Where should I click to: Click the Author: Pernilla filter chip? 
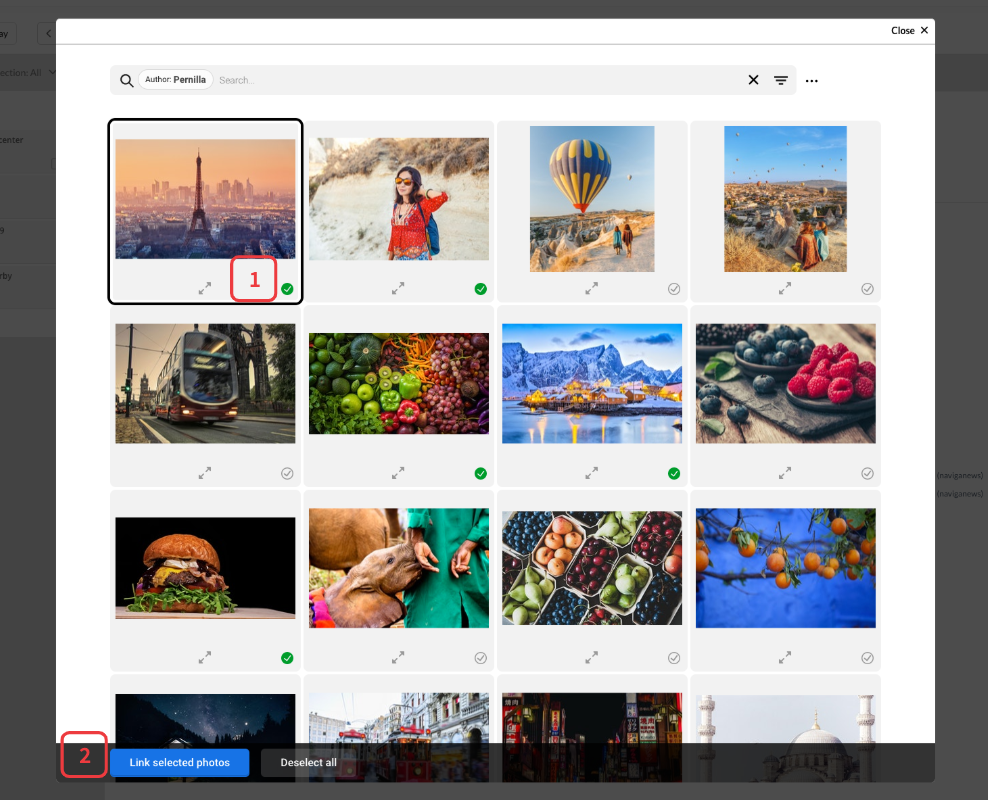tap(175, 80)
